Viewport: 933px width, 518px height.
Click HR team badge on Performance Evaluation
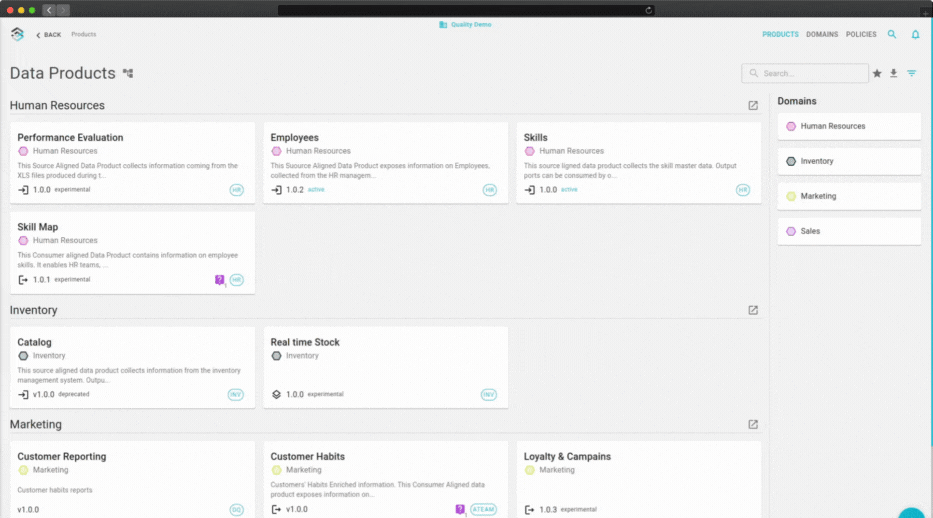pos(236,190)
